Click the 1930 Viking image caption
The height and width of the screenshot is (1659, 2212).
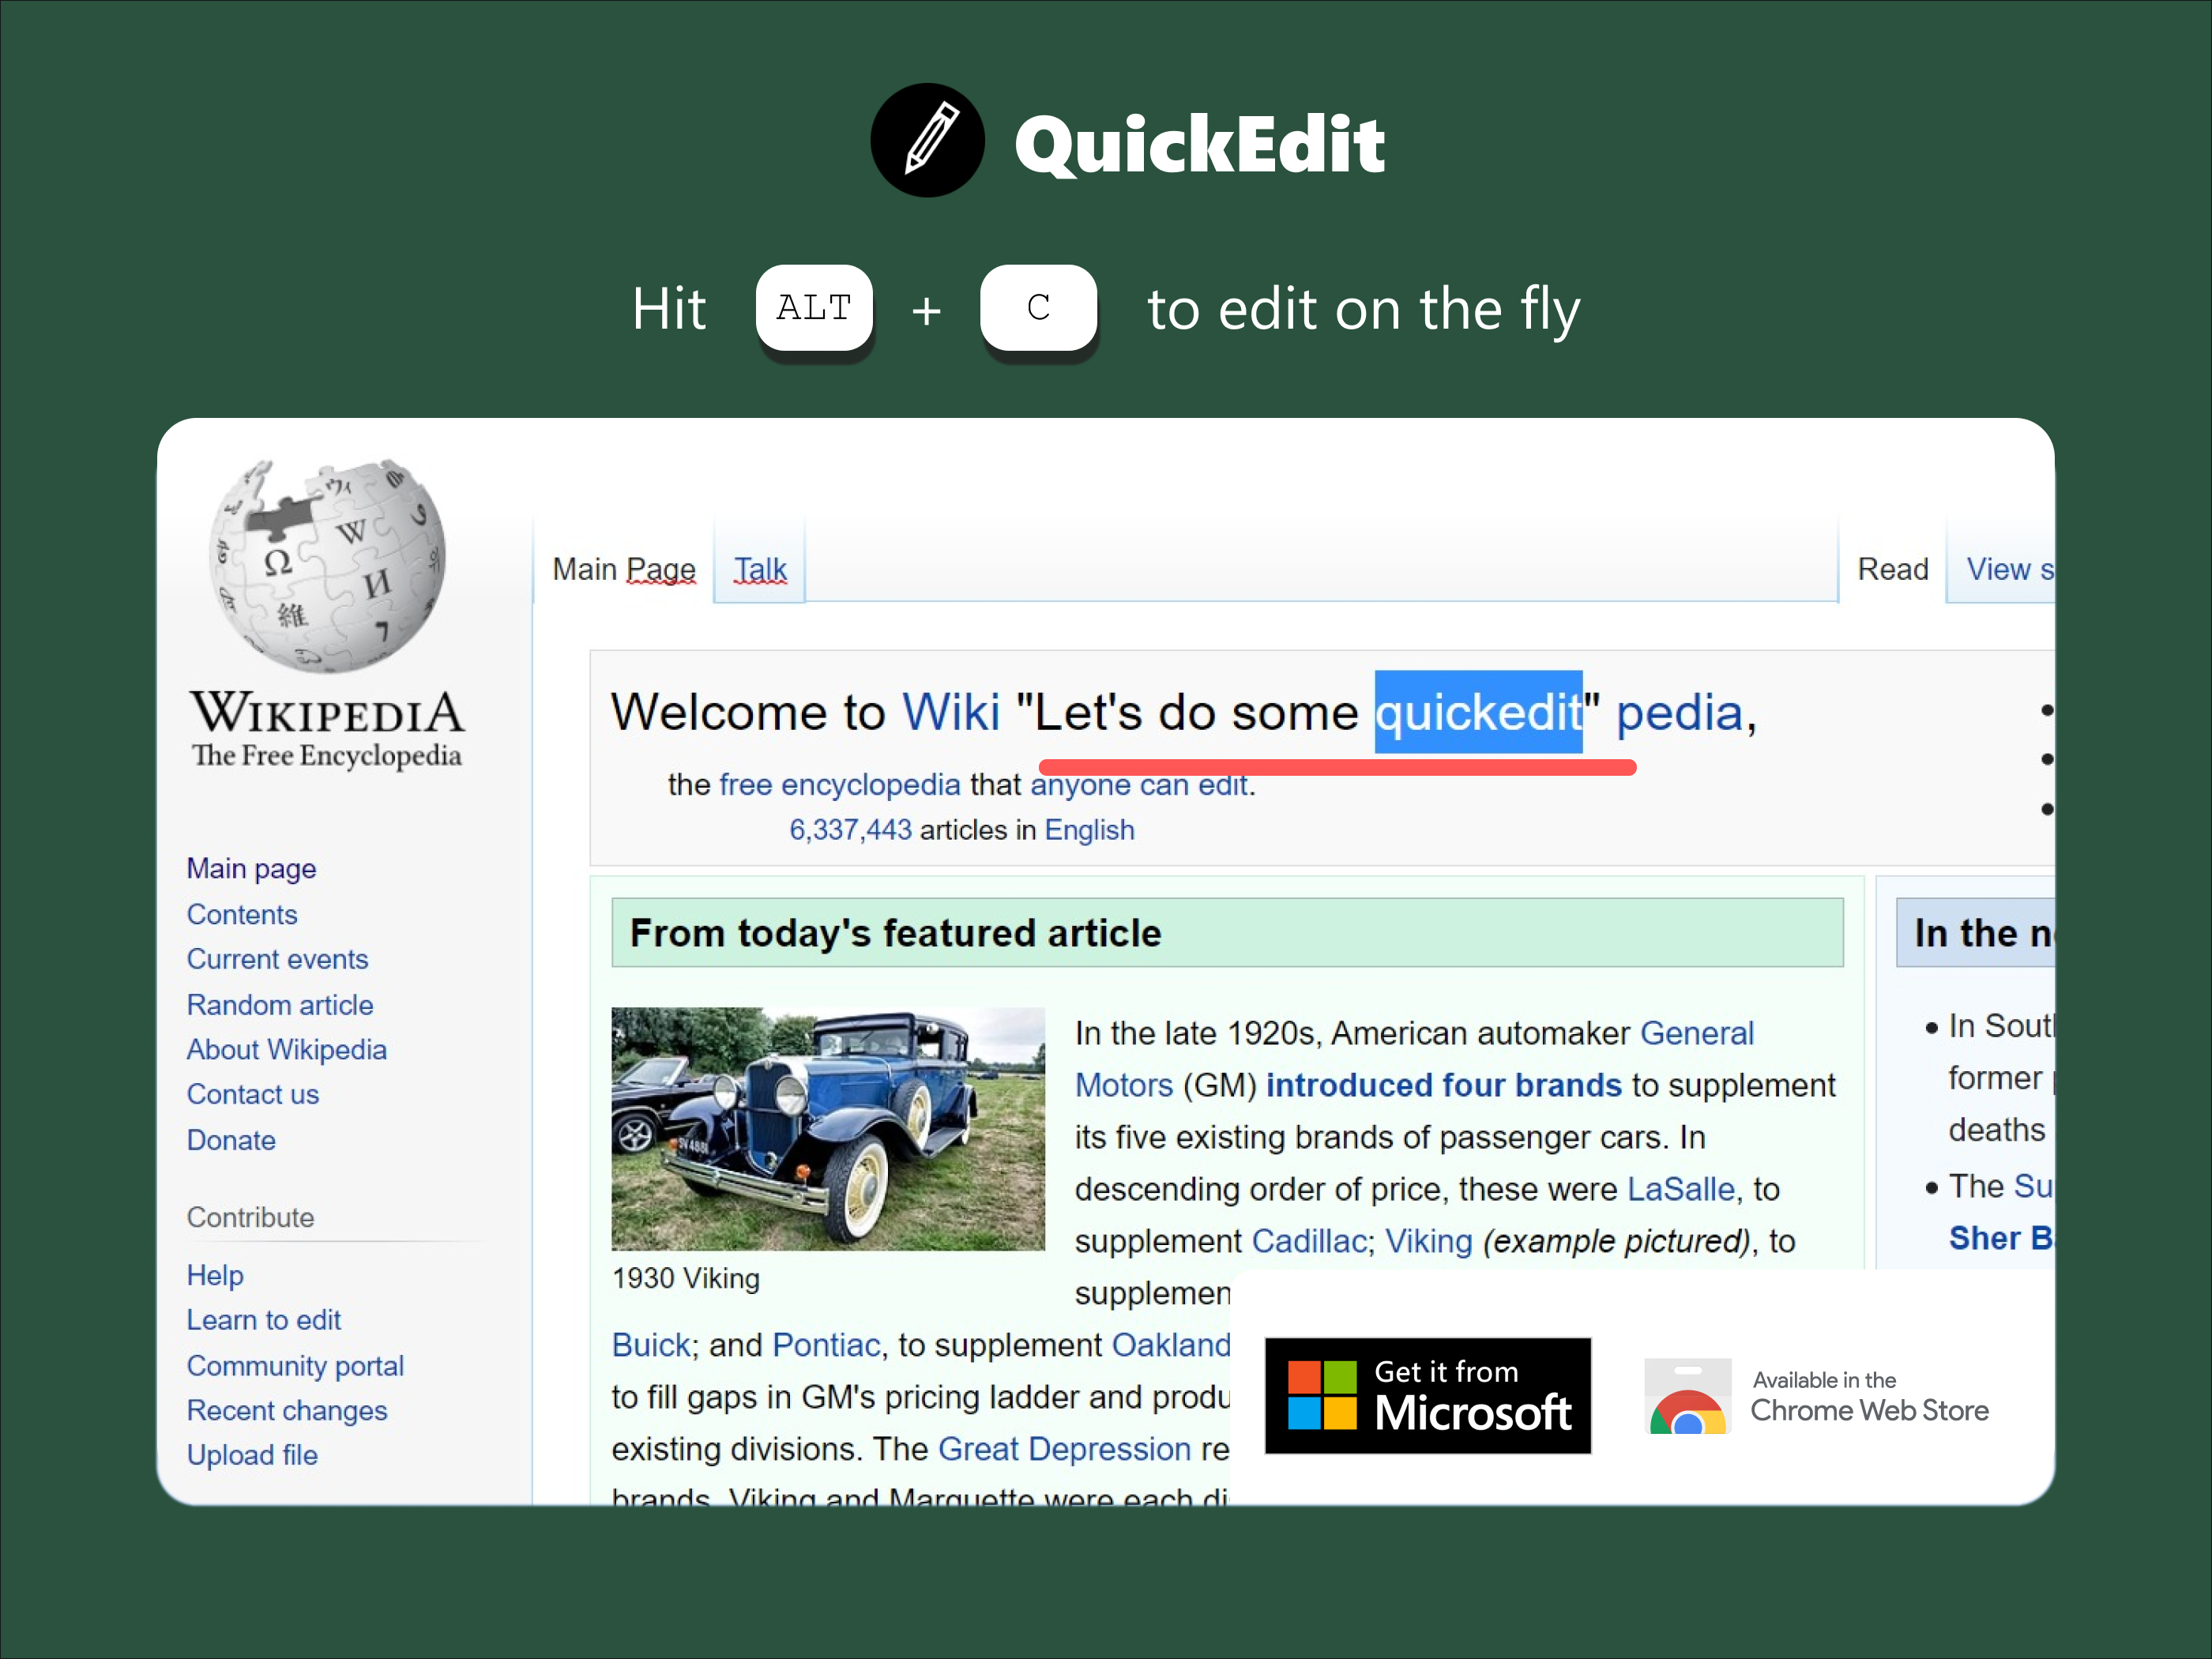(x=686, y=1278)
